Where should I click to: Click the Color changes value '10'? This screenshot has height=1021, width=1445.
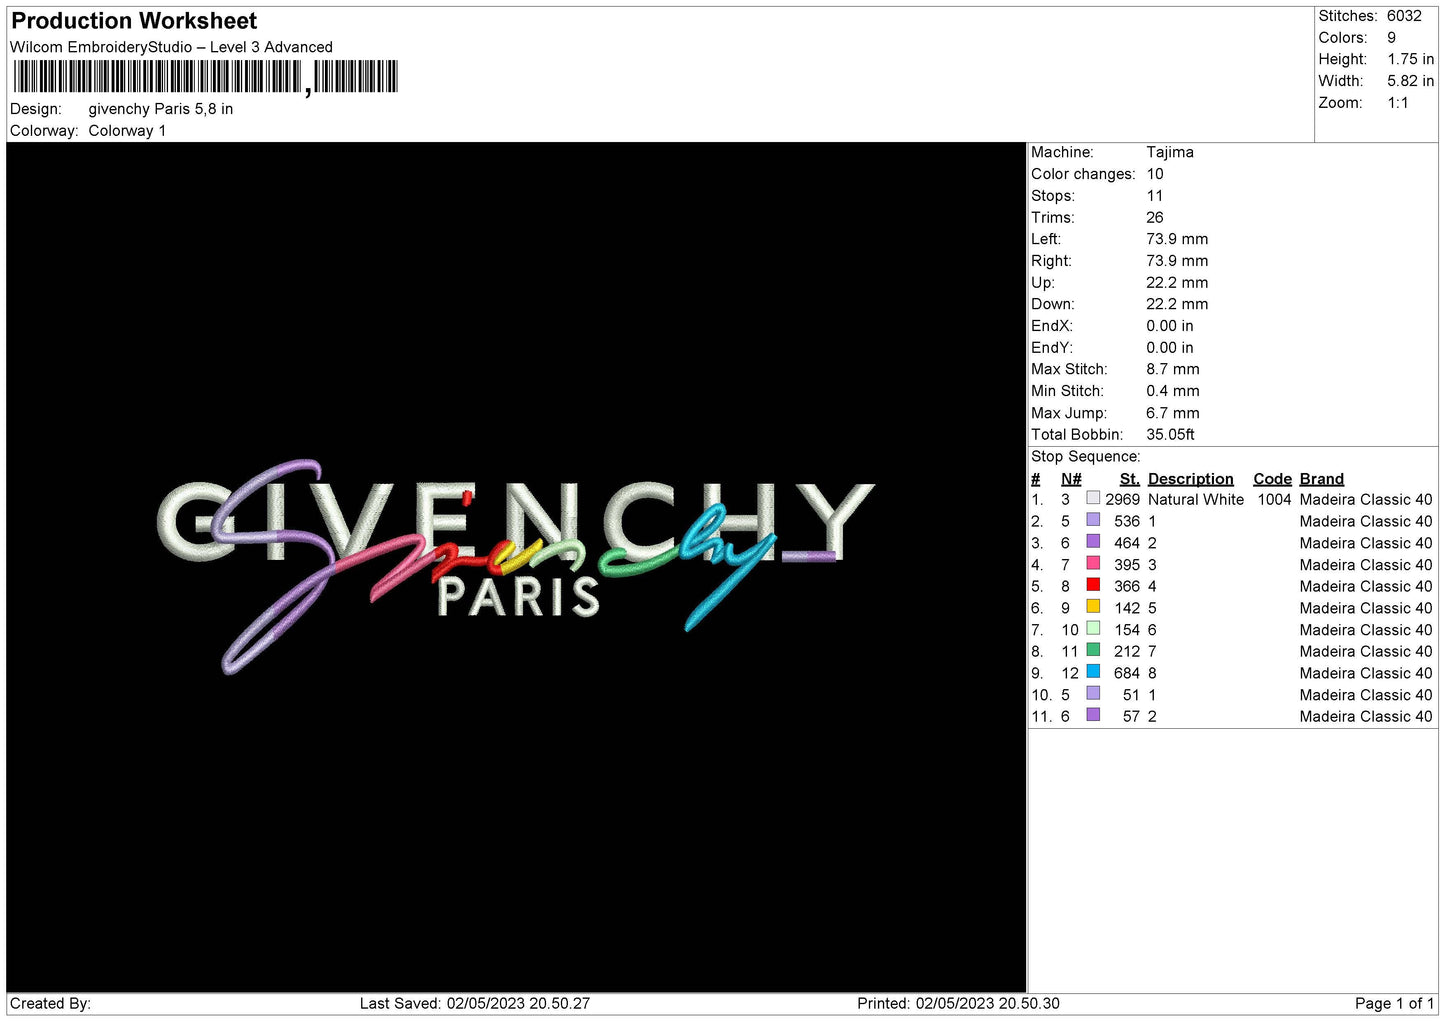[x=1155, y=174]
